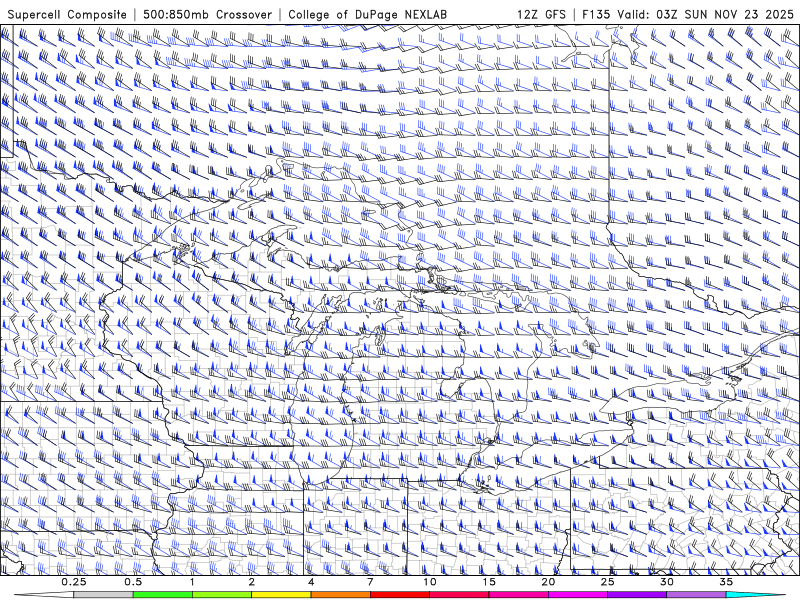Click the "12Z GFS" model run label

pyautogui.click(x=541, y=15)
